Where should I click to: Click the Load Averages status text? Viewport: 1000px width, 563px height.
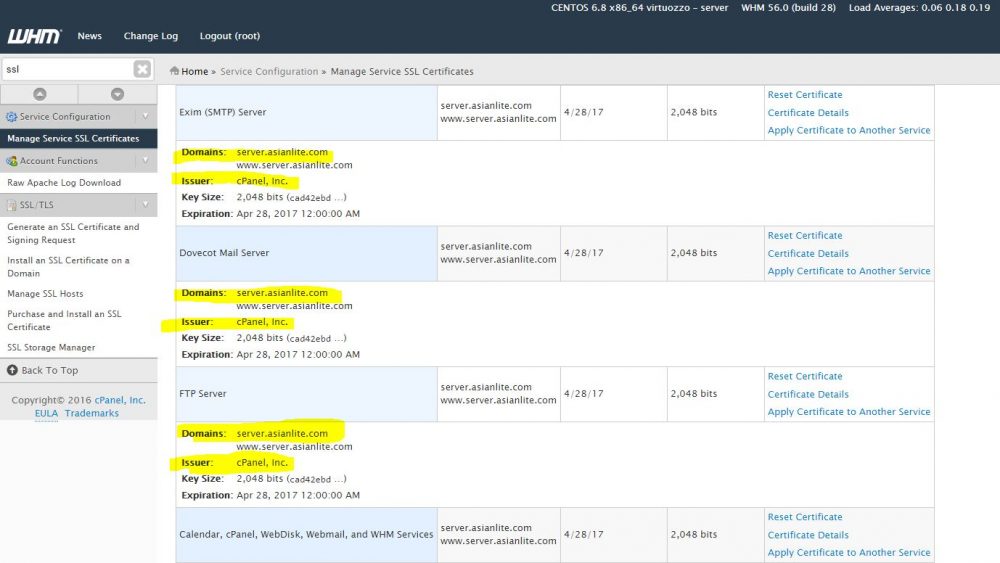tap(919, 8)
